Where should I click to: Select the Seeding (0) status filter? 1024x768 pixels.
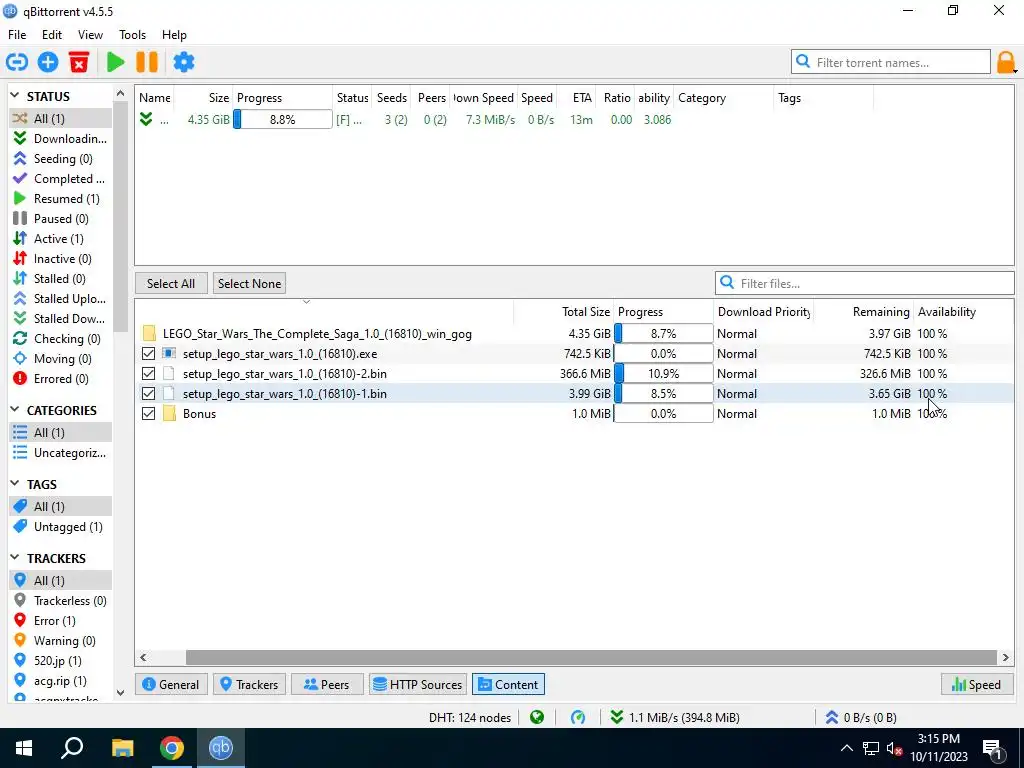pos(59,159)
